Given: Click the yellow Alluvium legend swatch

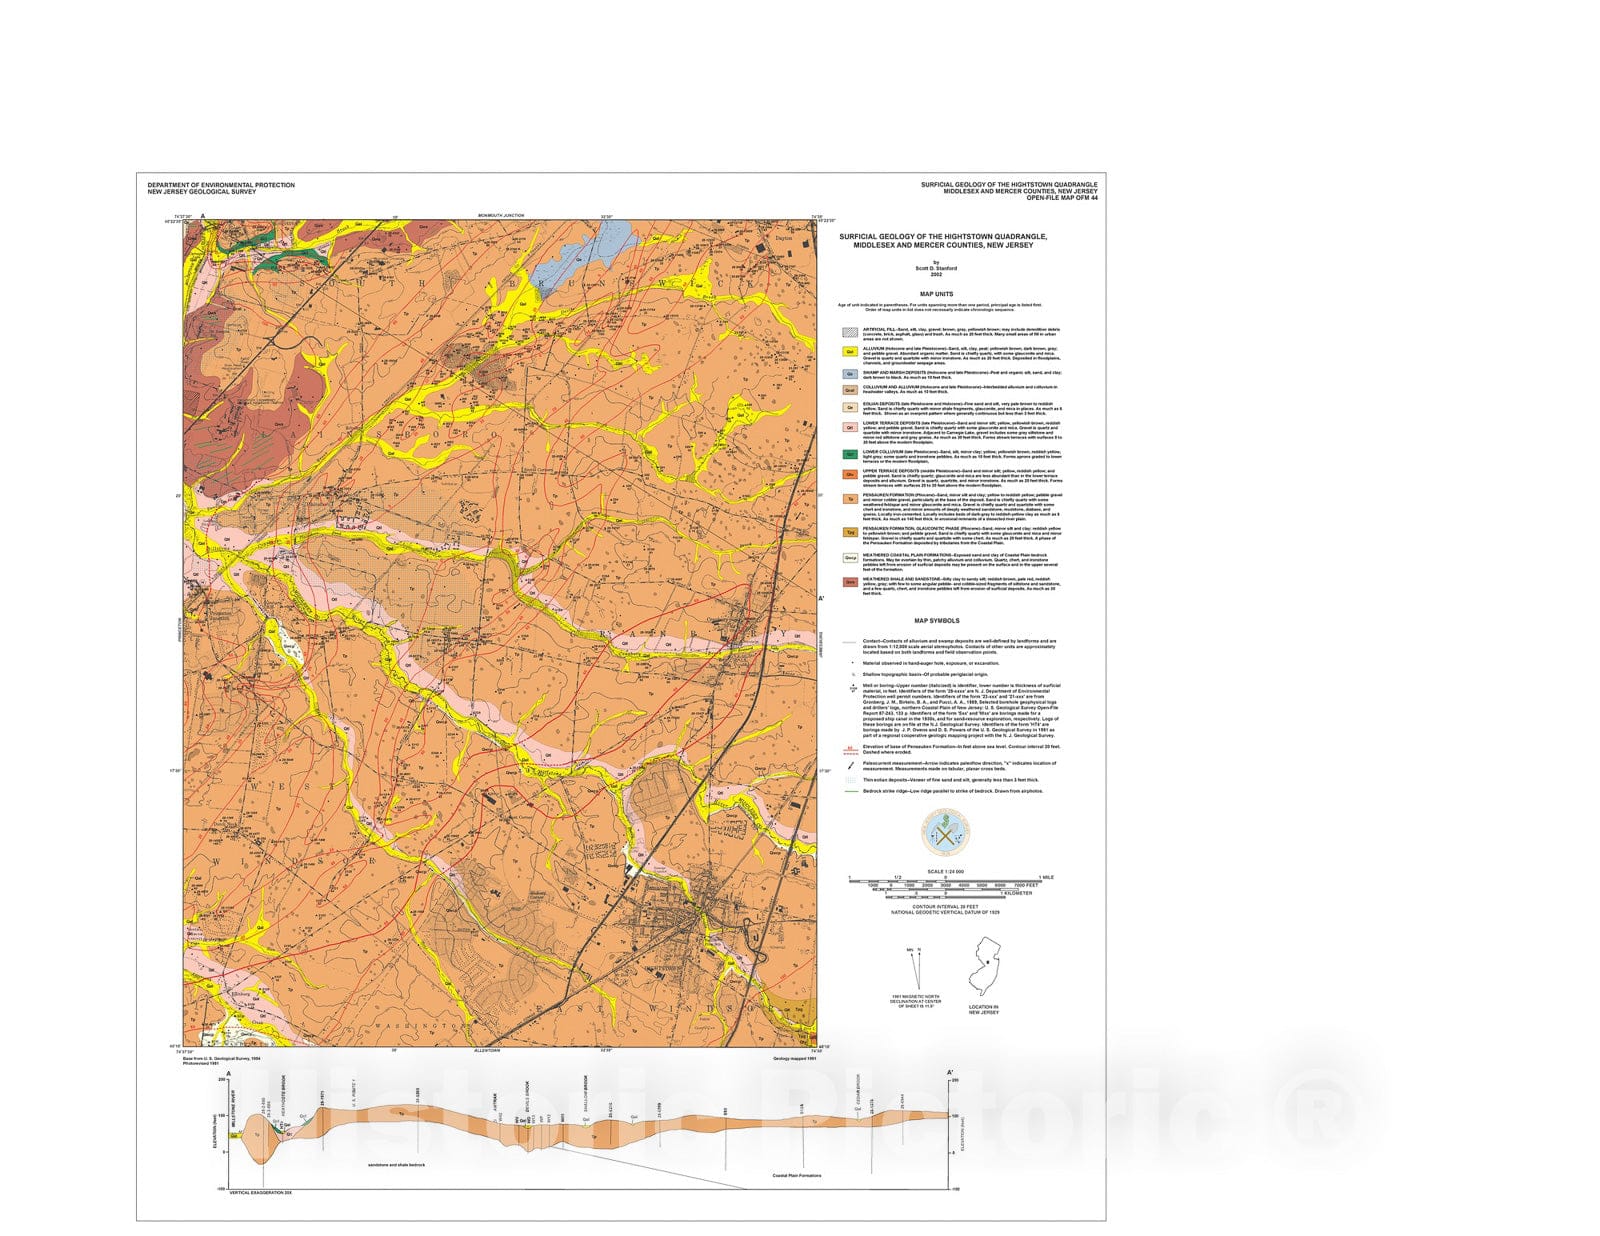Looking at the screenshot, I should coord(850,352).
